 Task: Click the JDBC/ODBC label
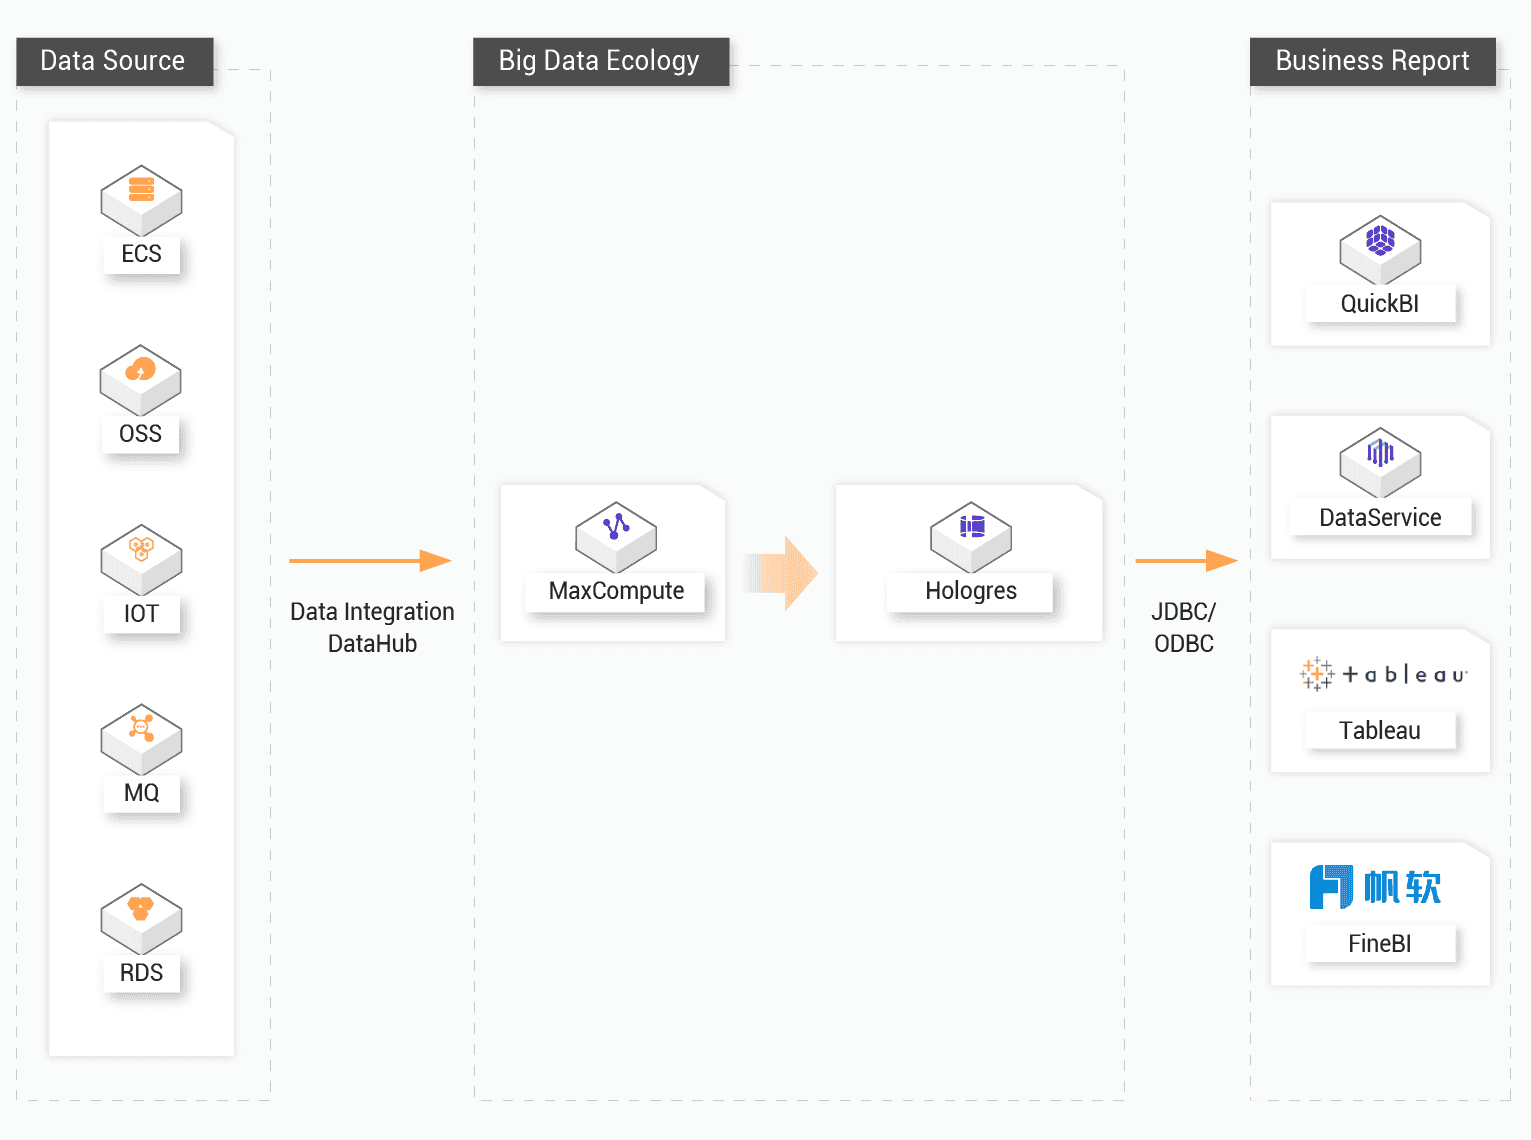pos(1184,627)
